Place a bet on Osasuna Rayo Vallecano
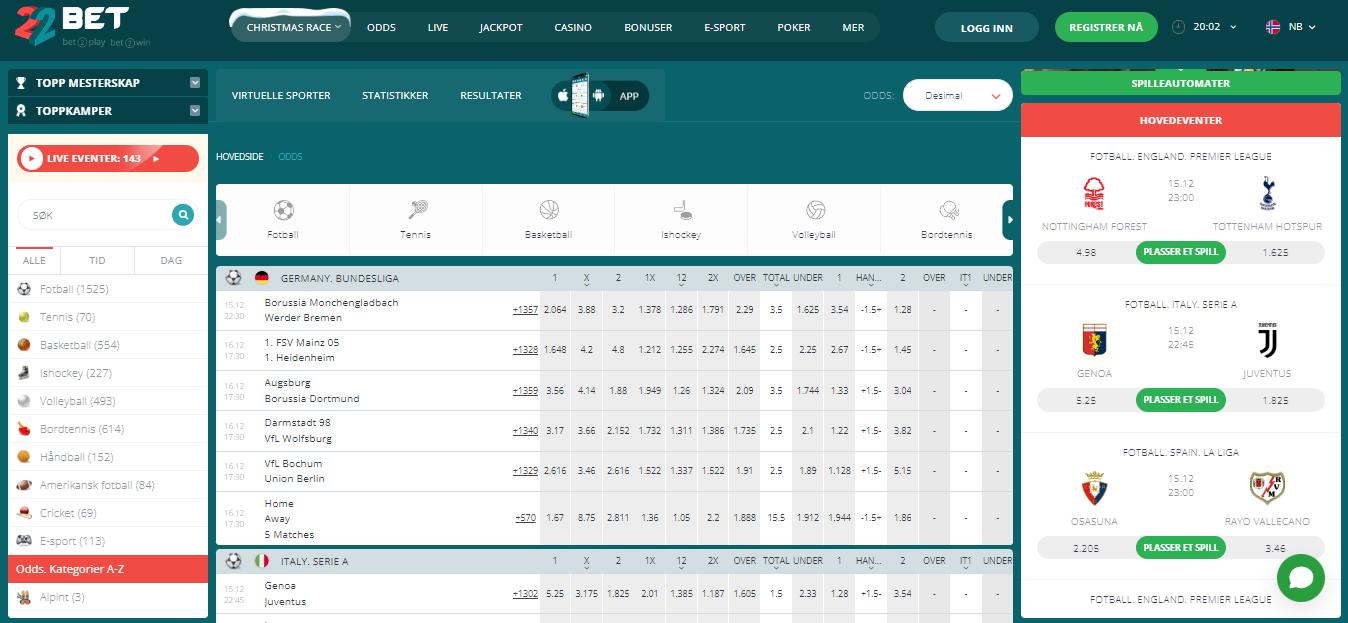 (x=1181, y=548)
